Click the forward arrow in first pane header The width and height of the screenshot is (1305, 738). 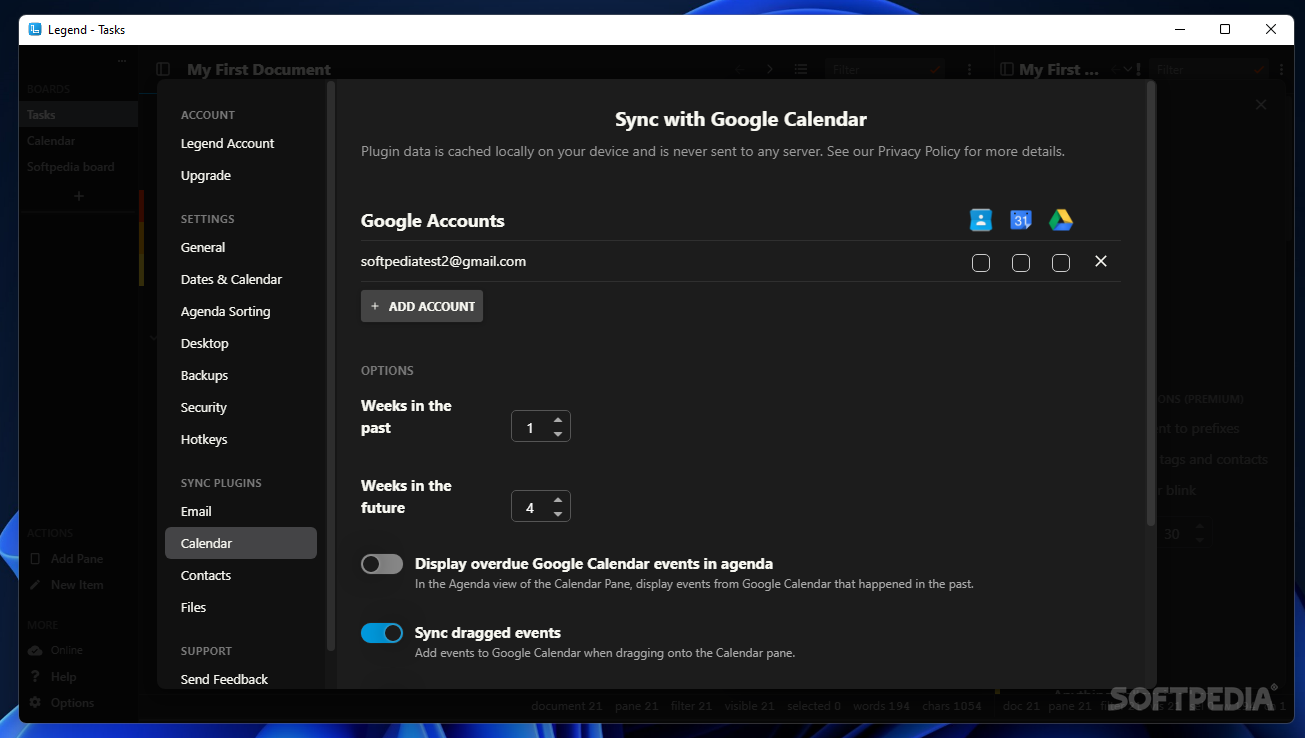770,69
